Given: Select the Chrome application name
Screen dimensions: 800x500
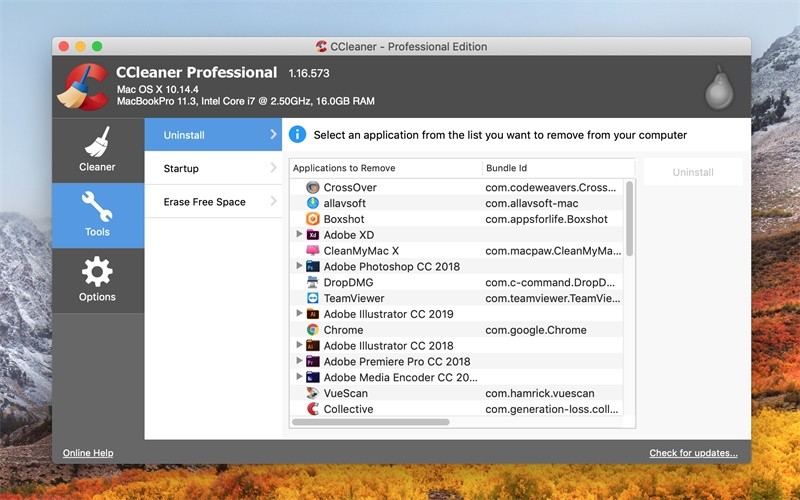Looking at the screenshot, I should click(x=343, y=330).
